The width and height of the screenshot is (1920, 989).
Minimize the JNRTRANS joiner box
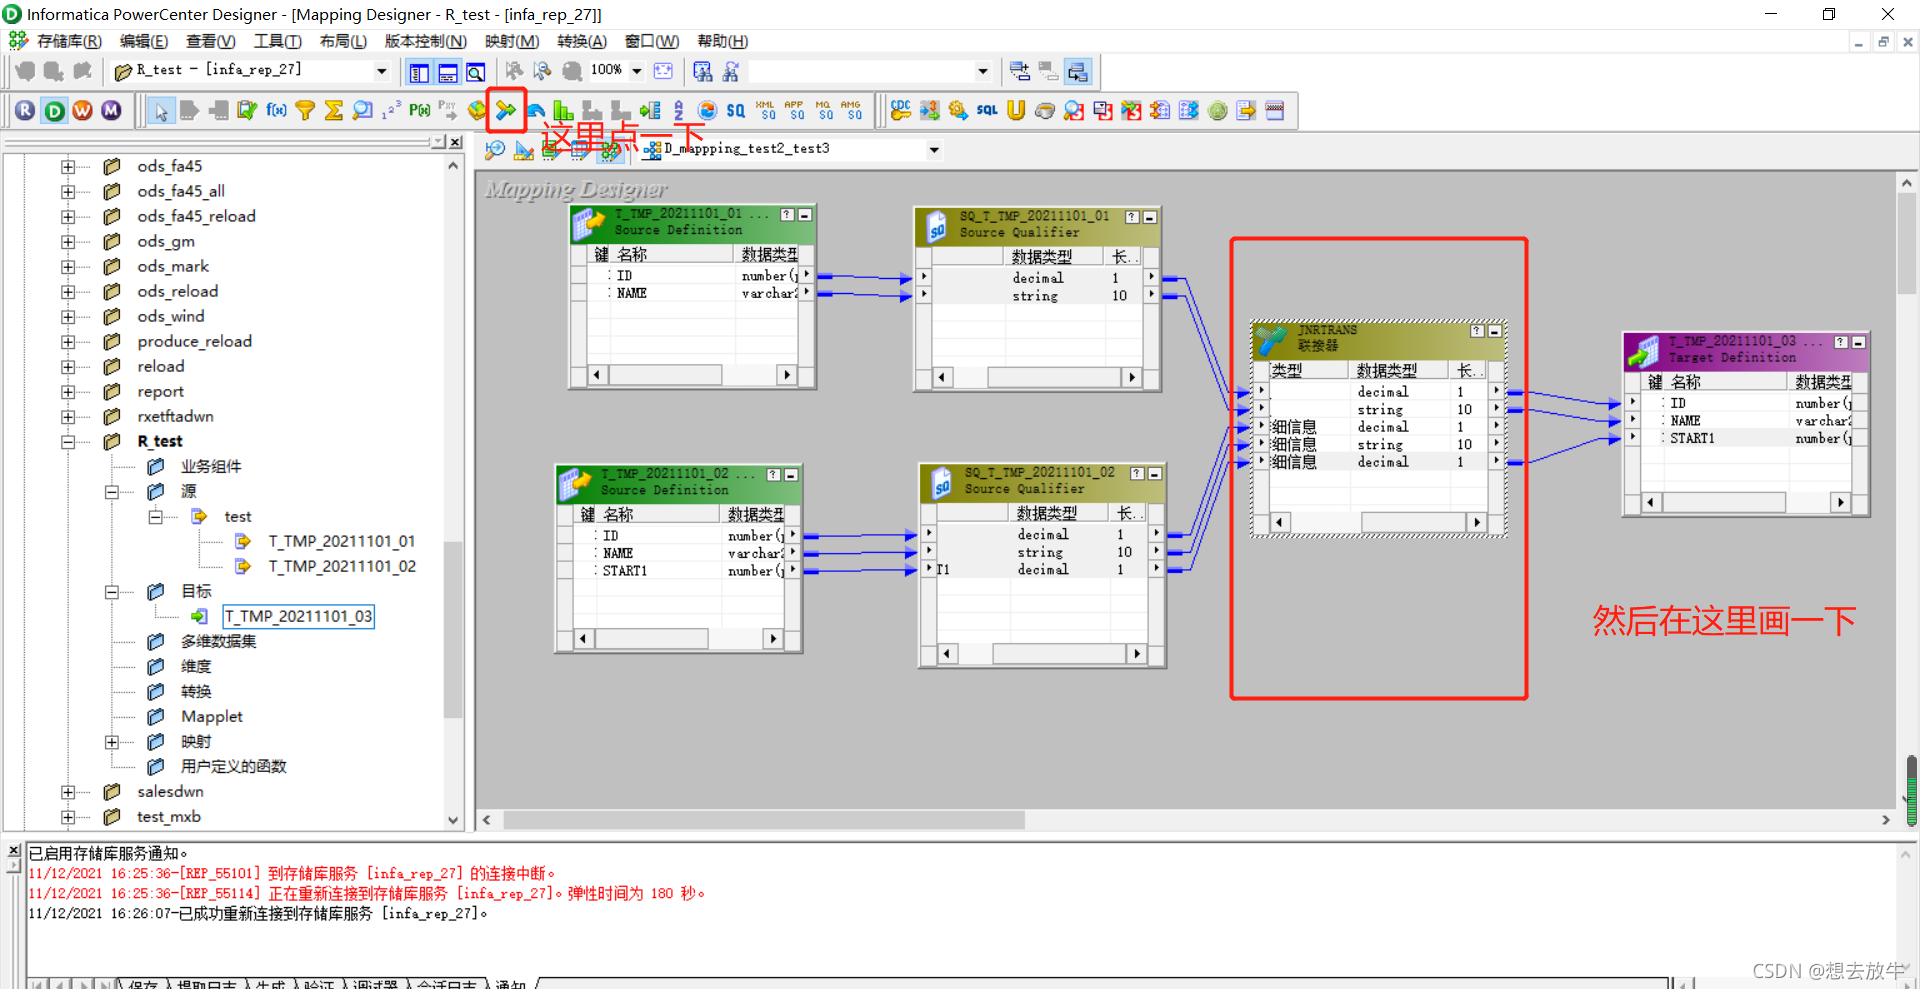[x=1495, y=331]
